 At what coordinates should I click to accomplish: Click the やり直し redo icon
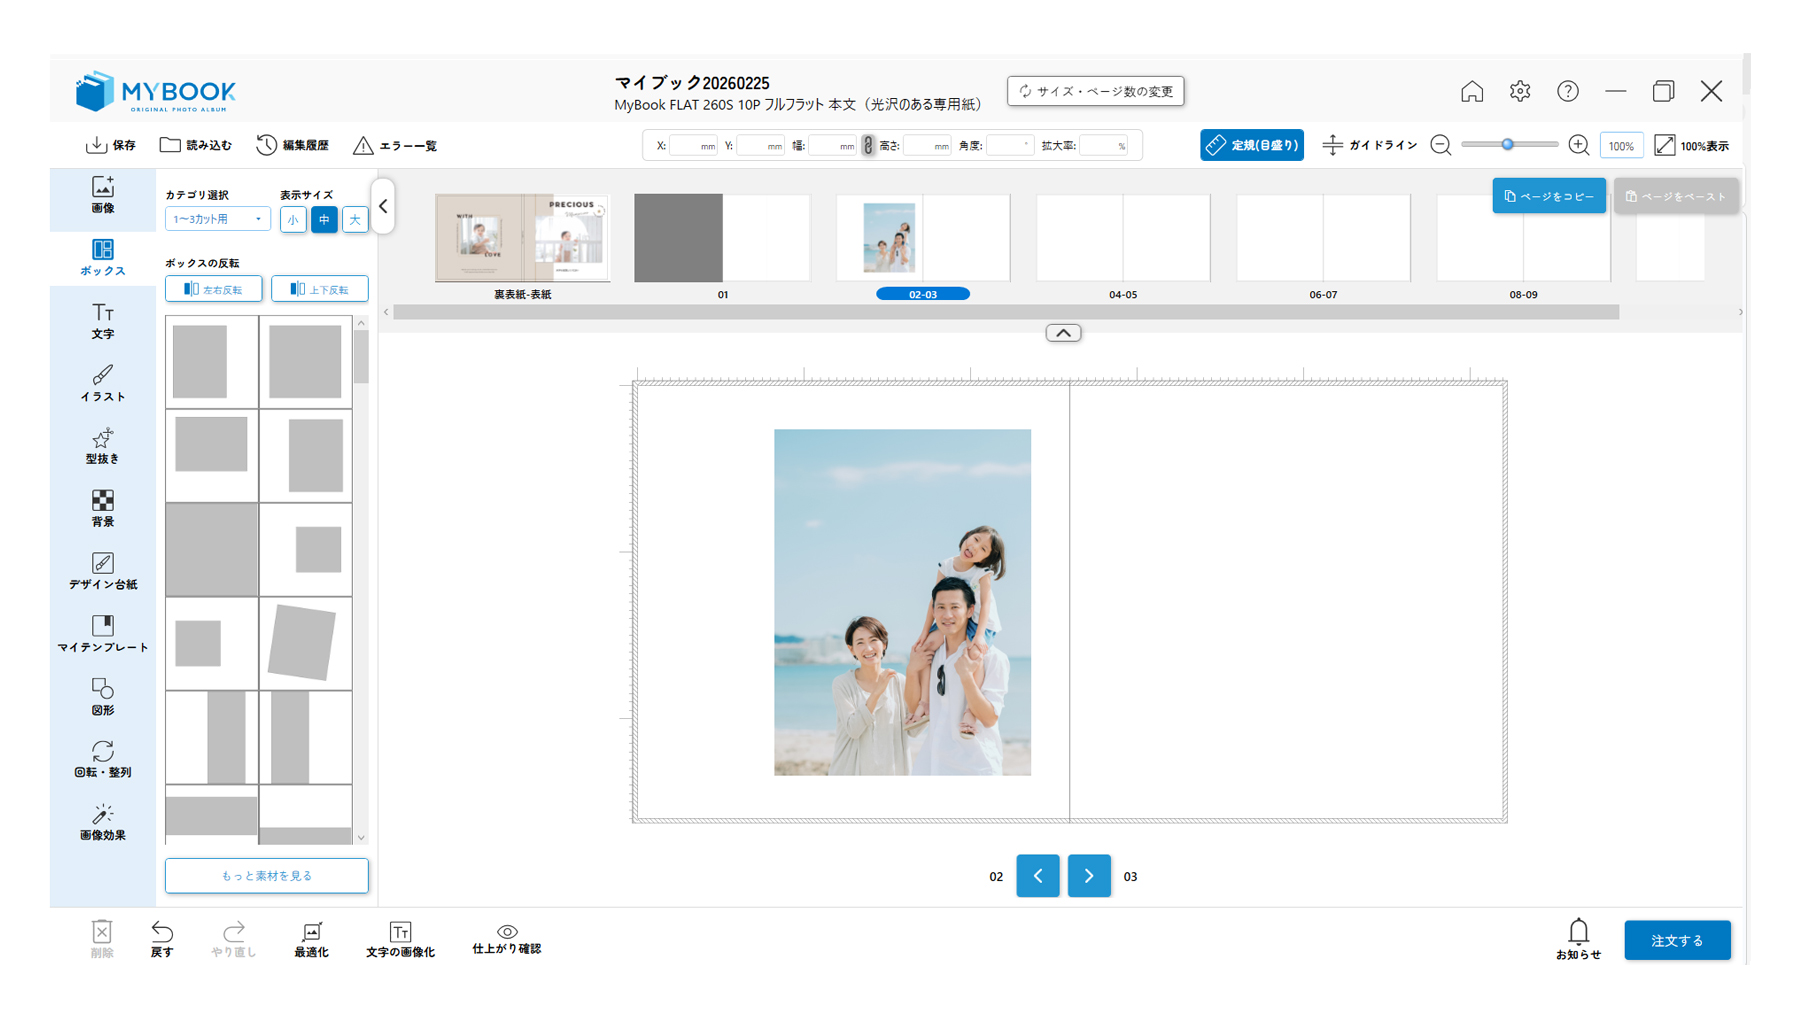click(234, 931)
